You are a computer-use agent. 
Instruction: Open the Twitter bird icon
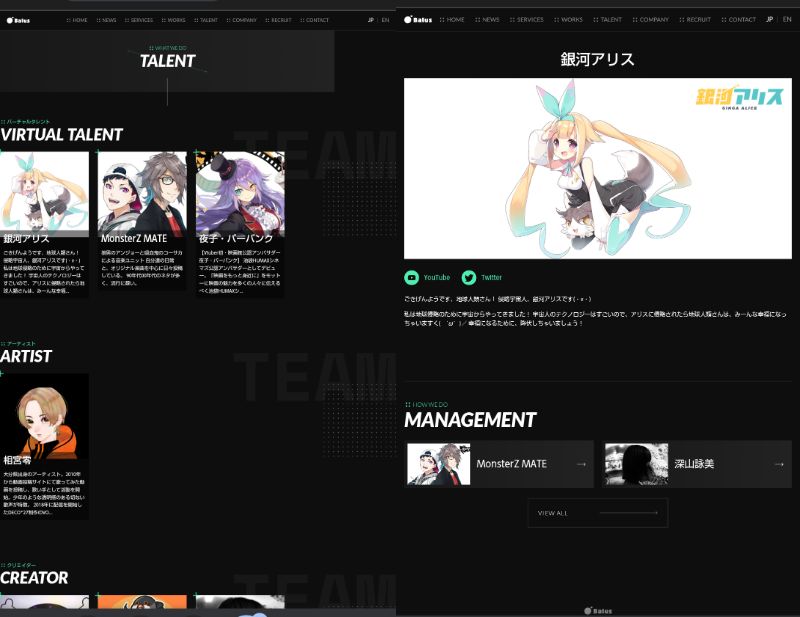tap(469, 277)
